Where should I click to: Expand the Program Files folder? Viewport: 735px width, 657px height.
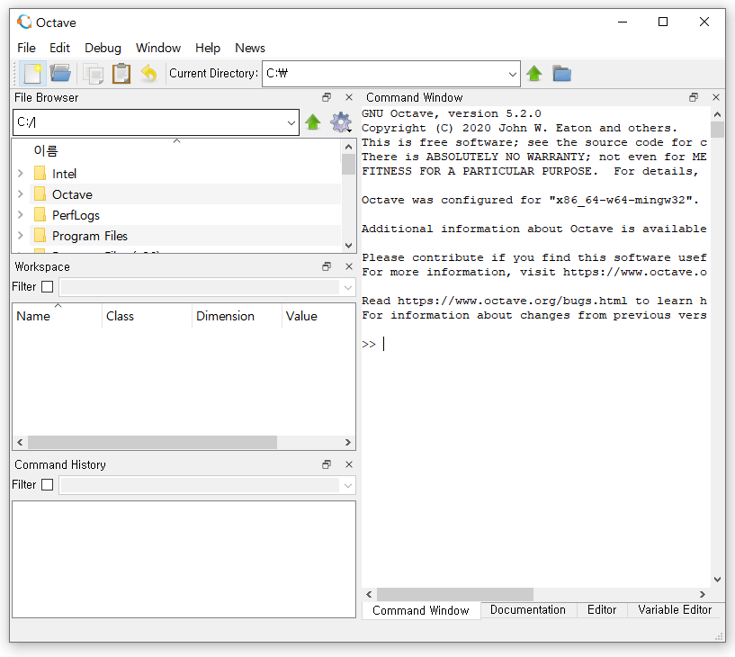click(x=20, y=235)
